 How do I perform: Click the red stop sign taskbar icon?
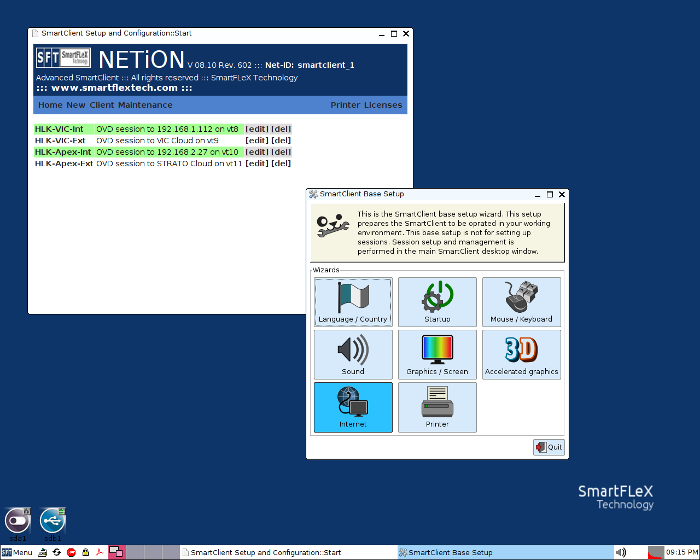coord(71,552)
